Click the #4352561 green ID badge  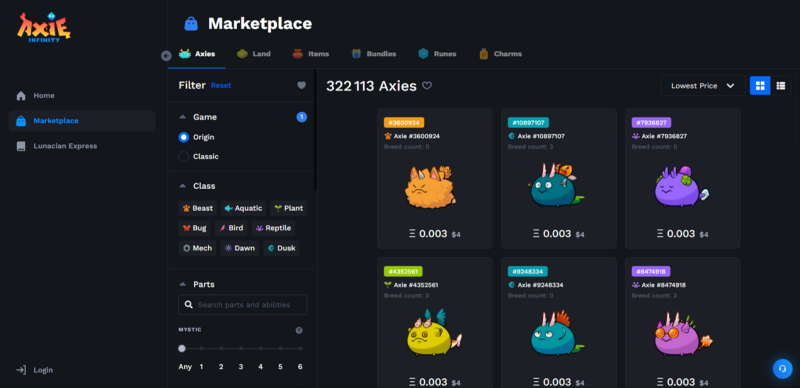(404, 272)
